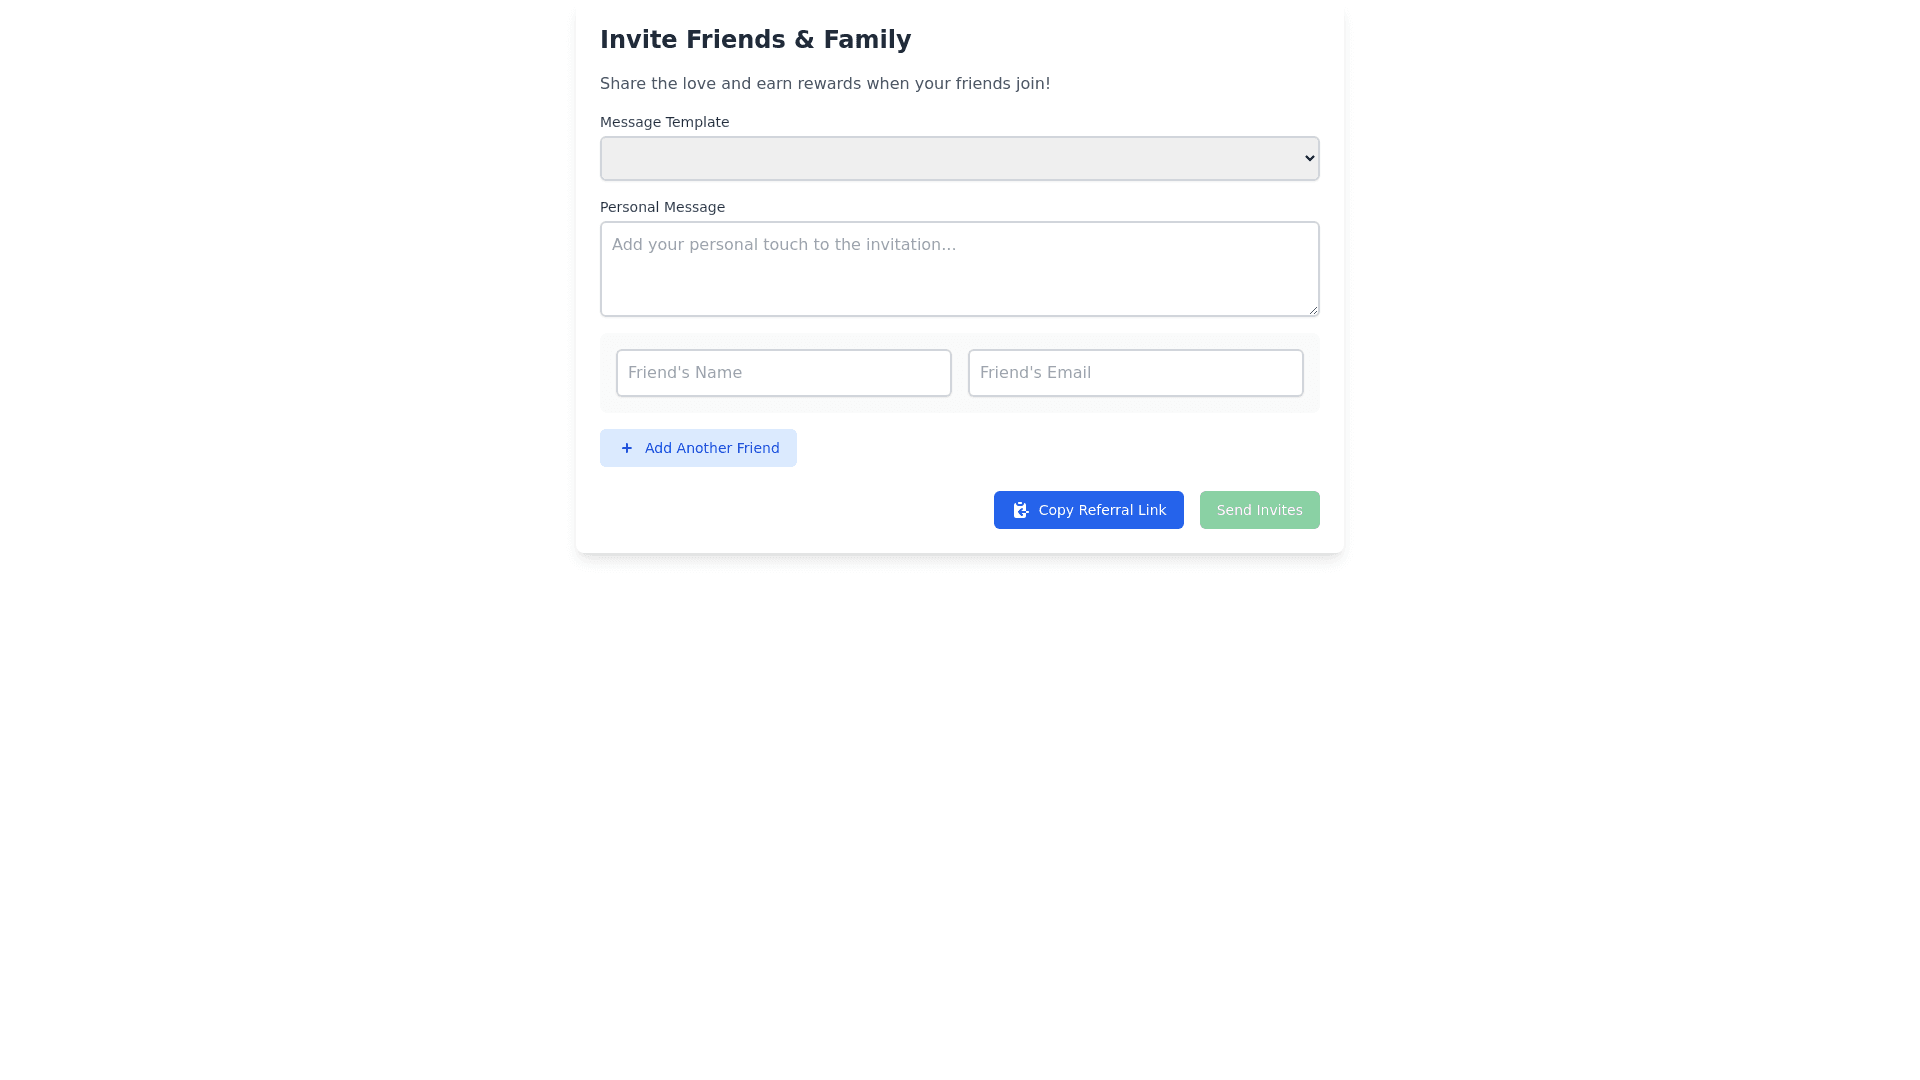Click the Friend's Name input field
This screenshot has height=1080, width=1920.
[783, 373]
